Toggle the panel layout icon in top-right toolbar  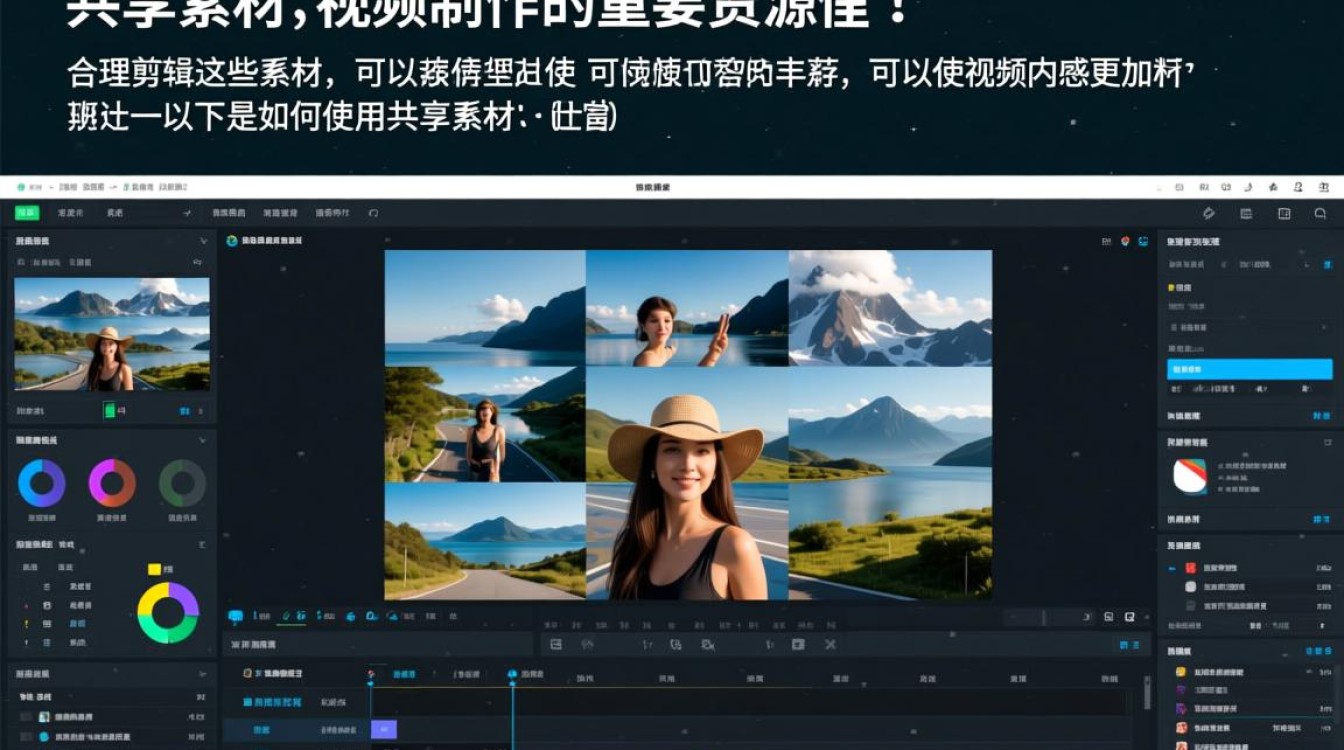coord(1284,213)
